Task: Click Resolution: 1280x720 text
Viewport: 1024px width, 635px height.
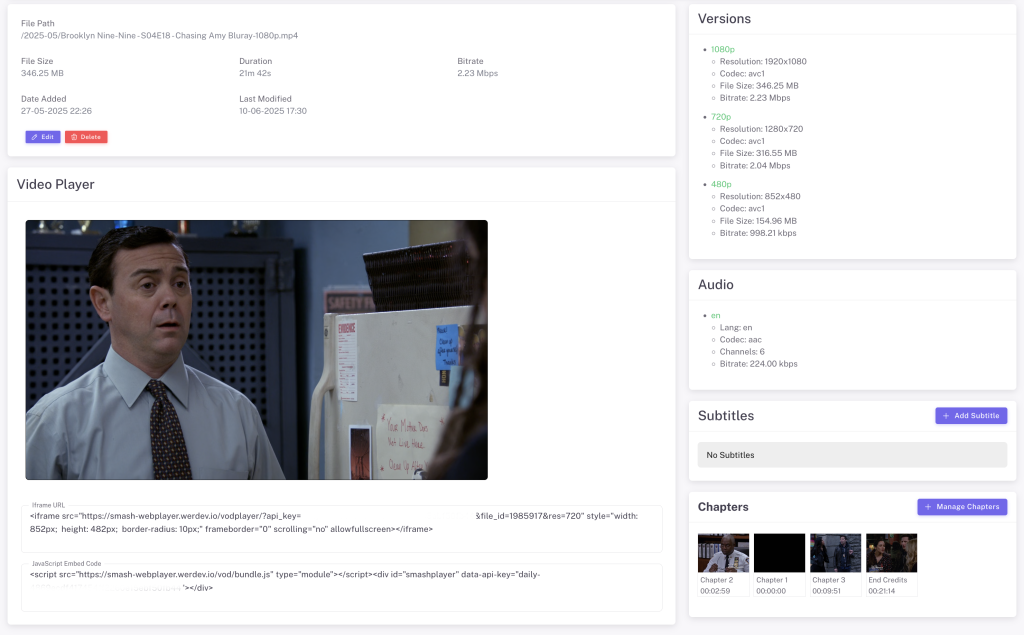Action: coord(761,129)
